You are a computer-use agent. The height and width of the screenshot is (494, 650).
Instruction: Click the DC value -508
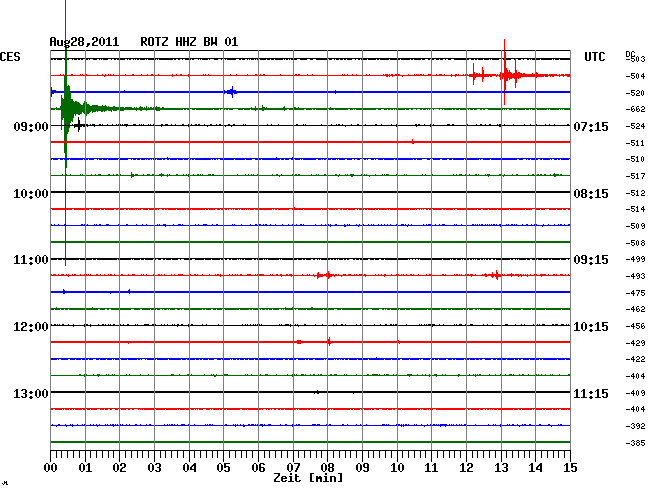coord(635,243)
